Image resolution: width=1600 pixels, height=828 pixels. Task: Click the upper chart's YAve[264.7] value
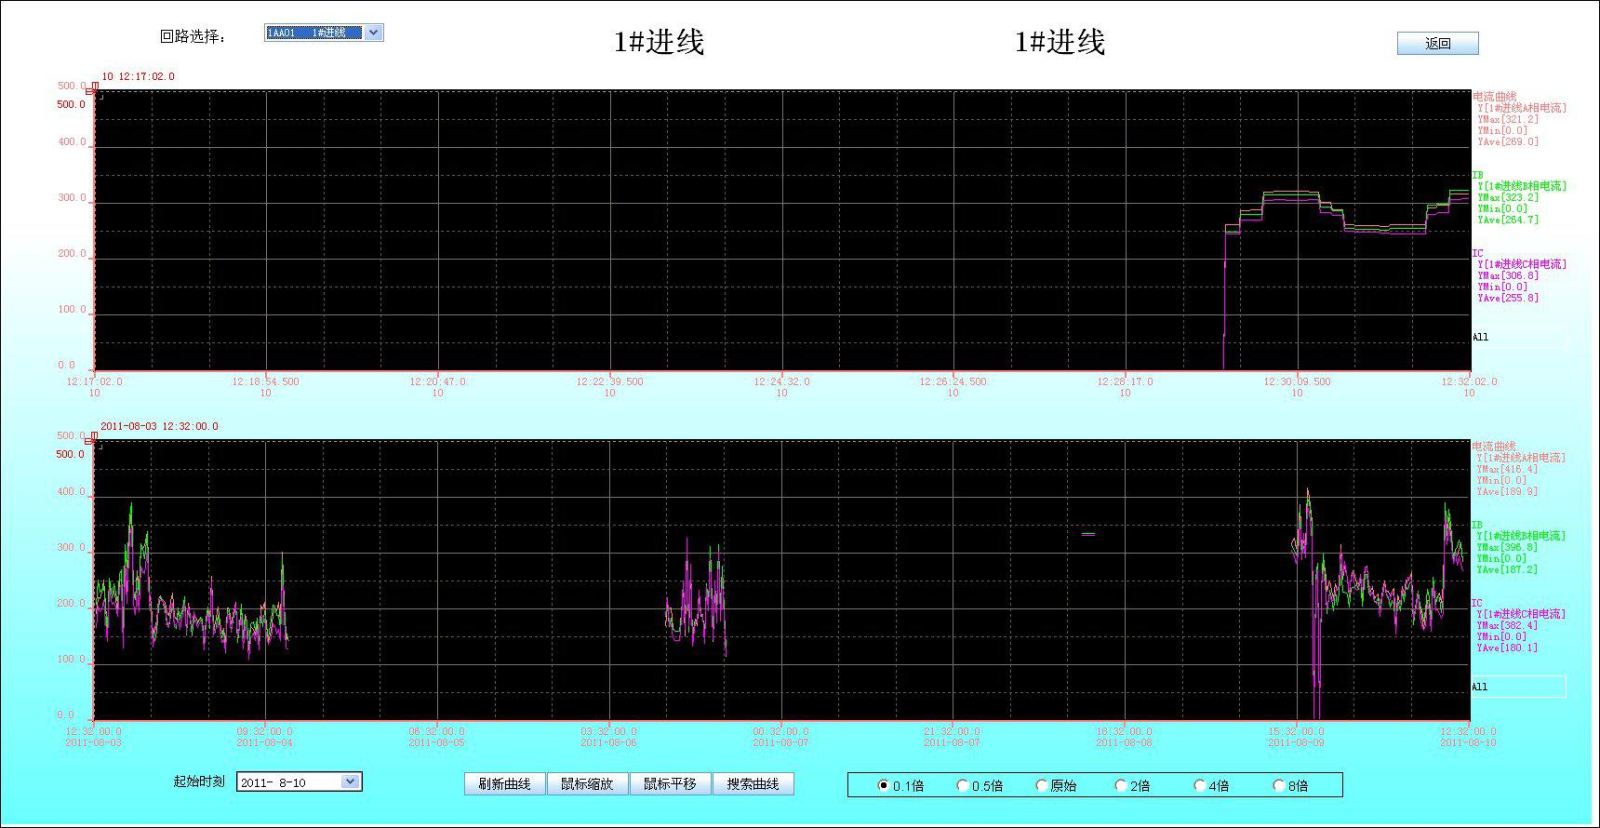coord(1508,220)
